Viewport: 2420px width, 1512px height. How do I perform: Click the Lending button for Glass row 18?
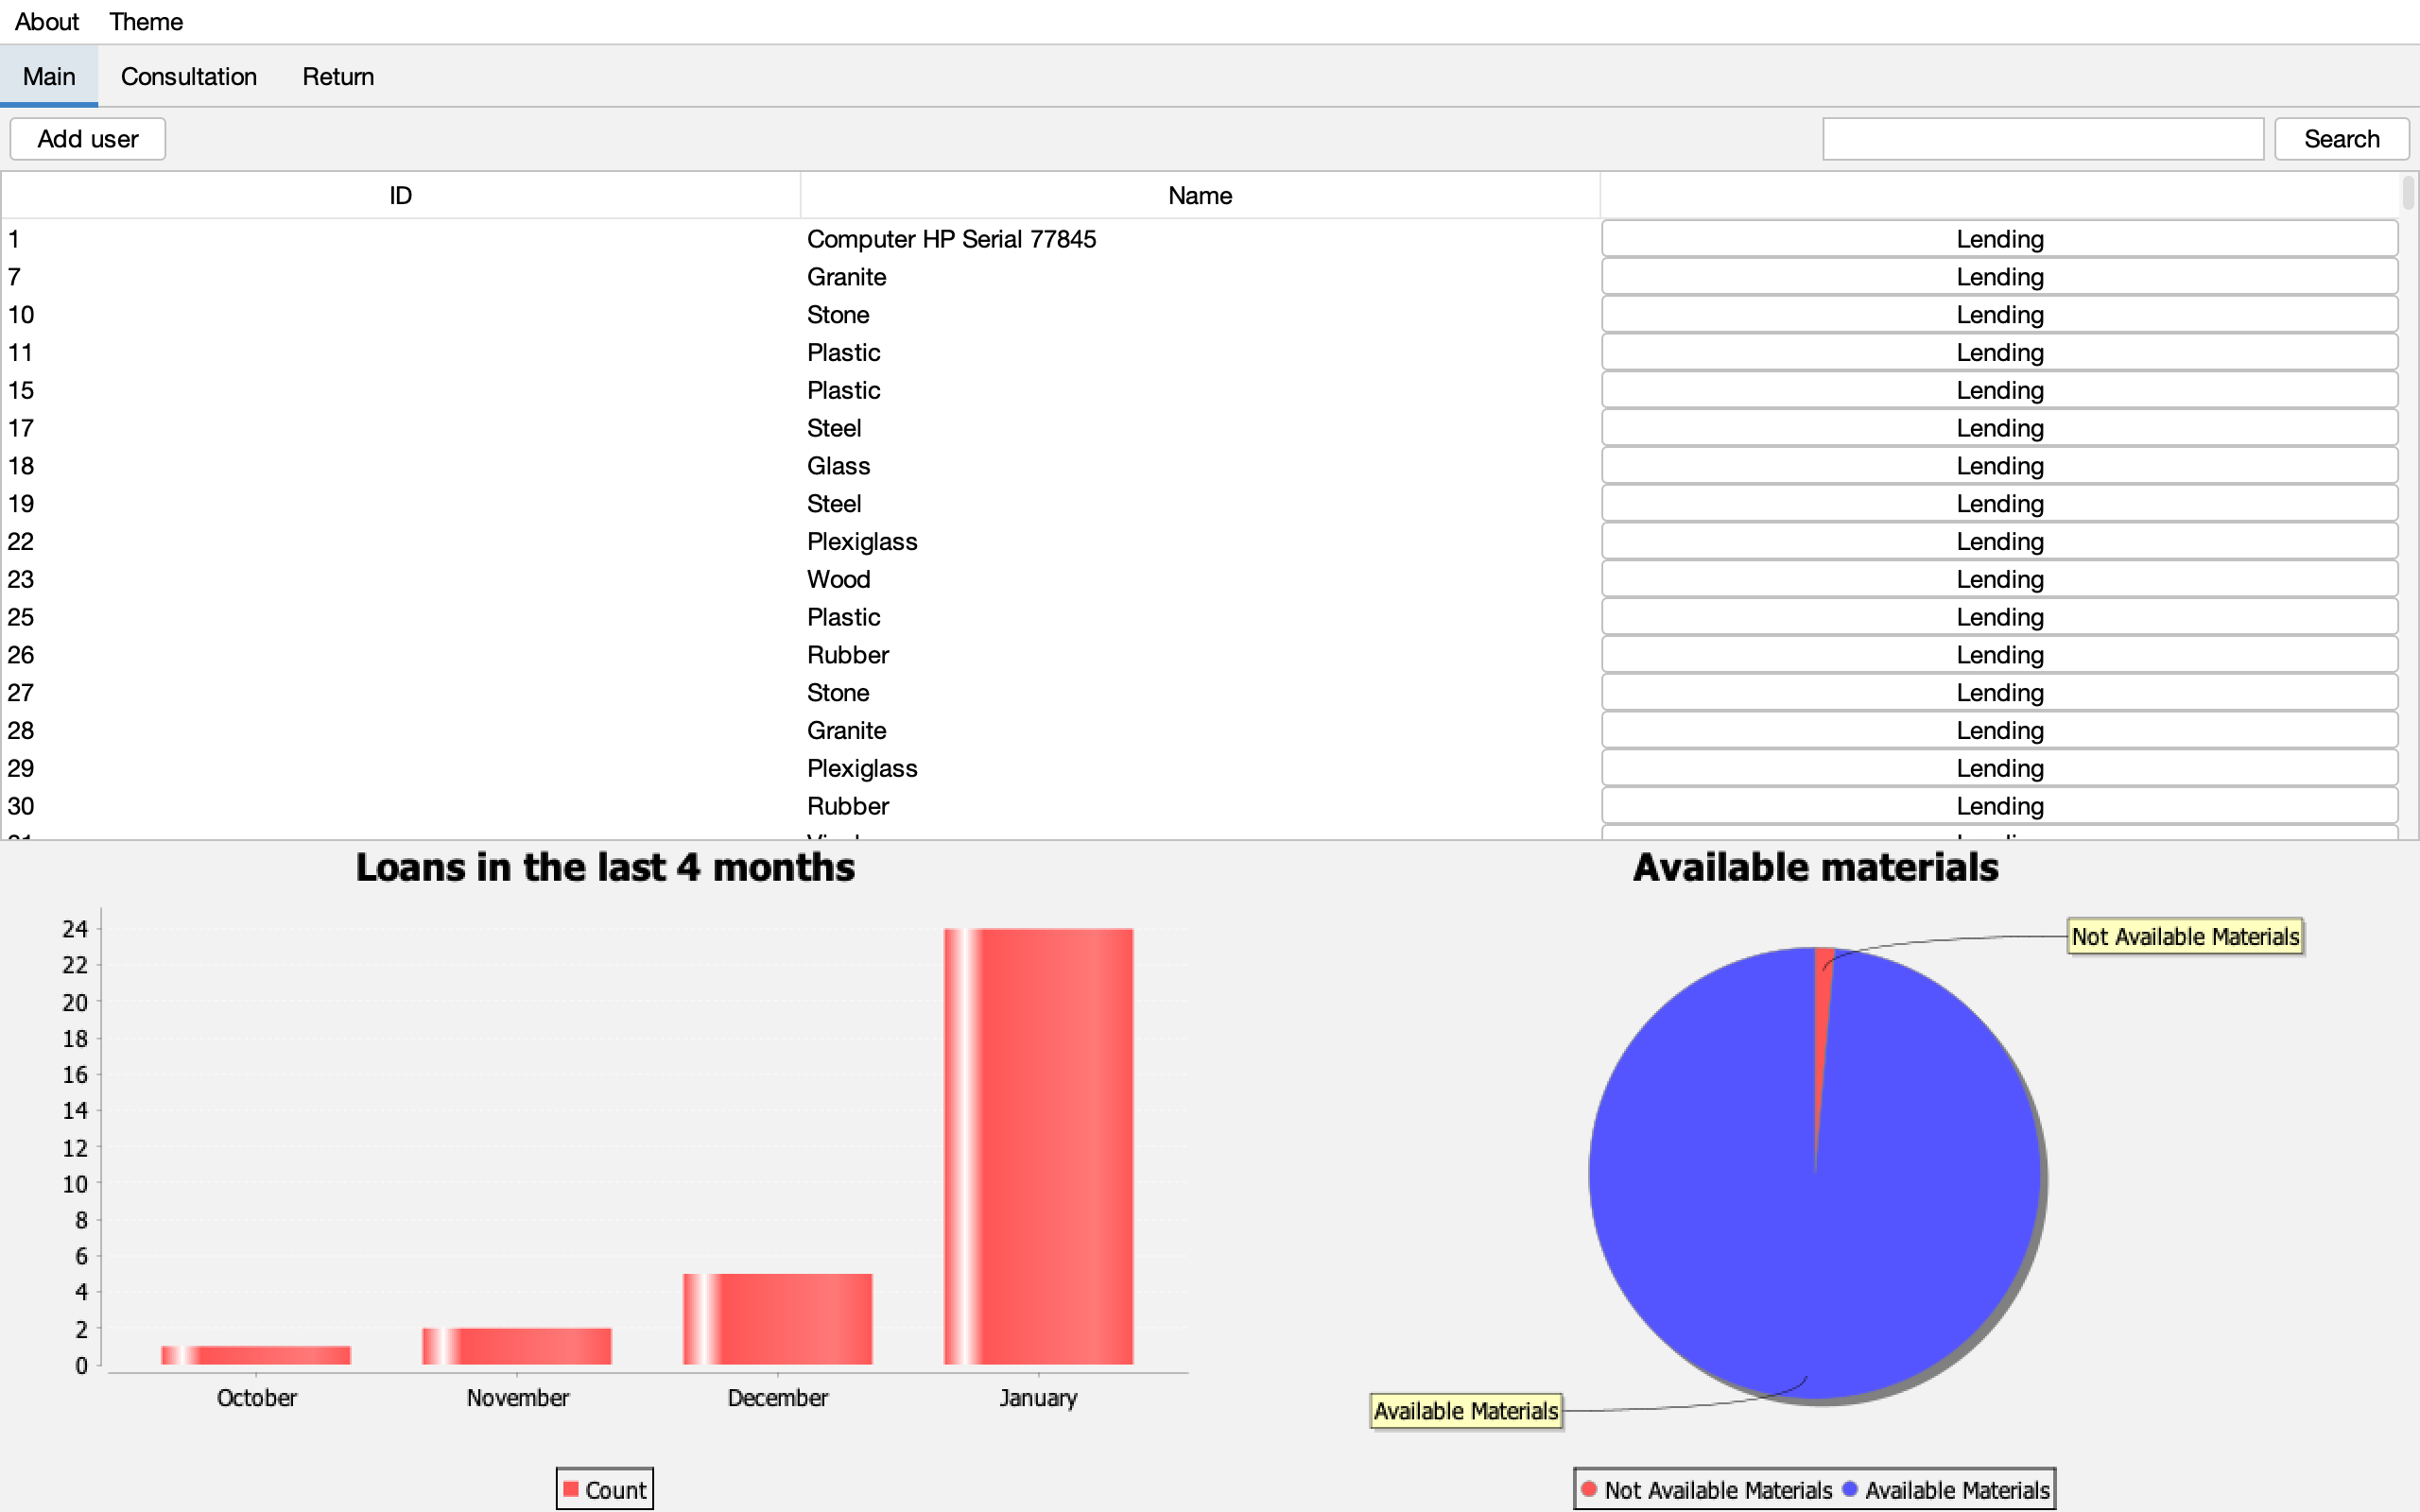coord(2002,465)
